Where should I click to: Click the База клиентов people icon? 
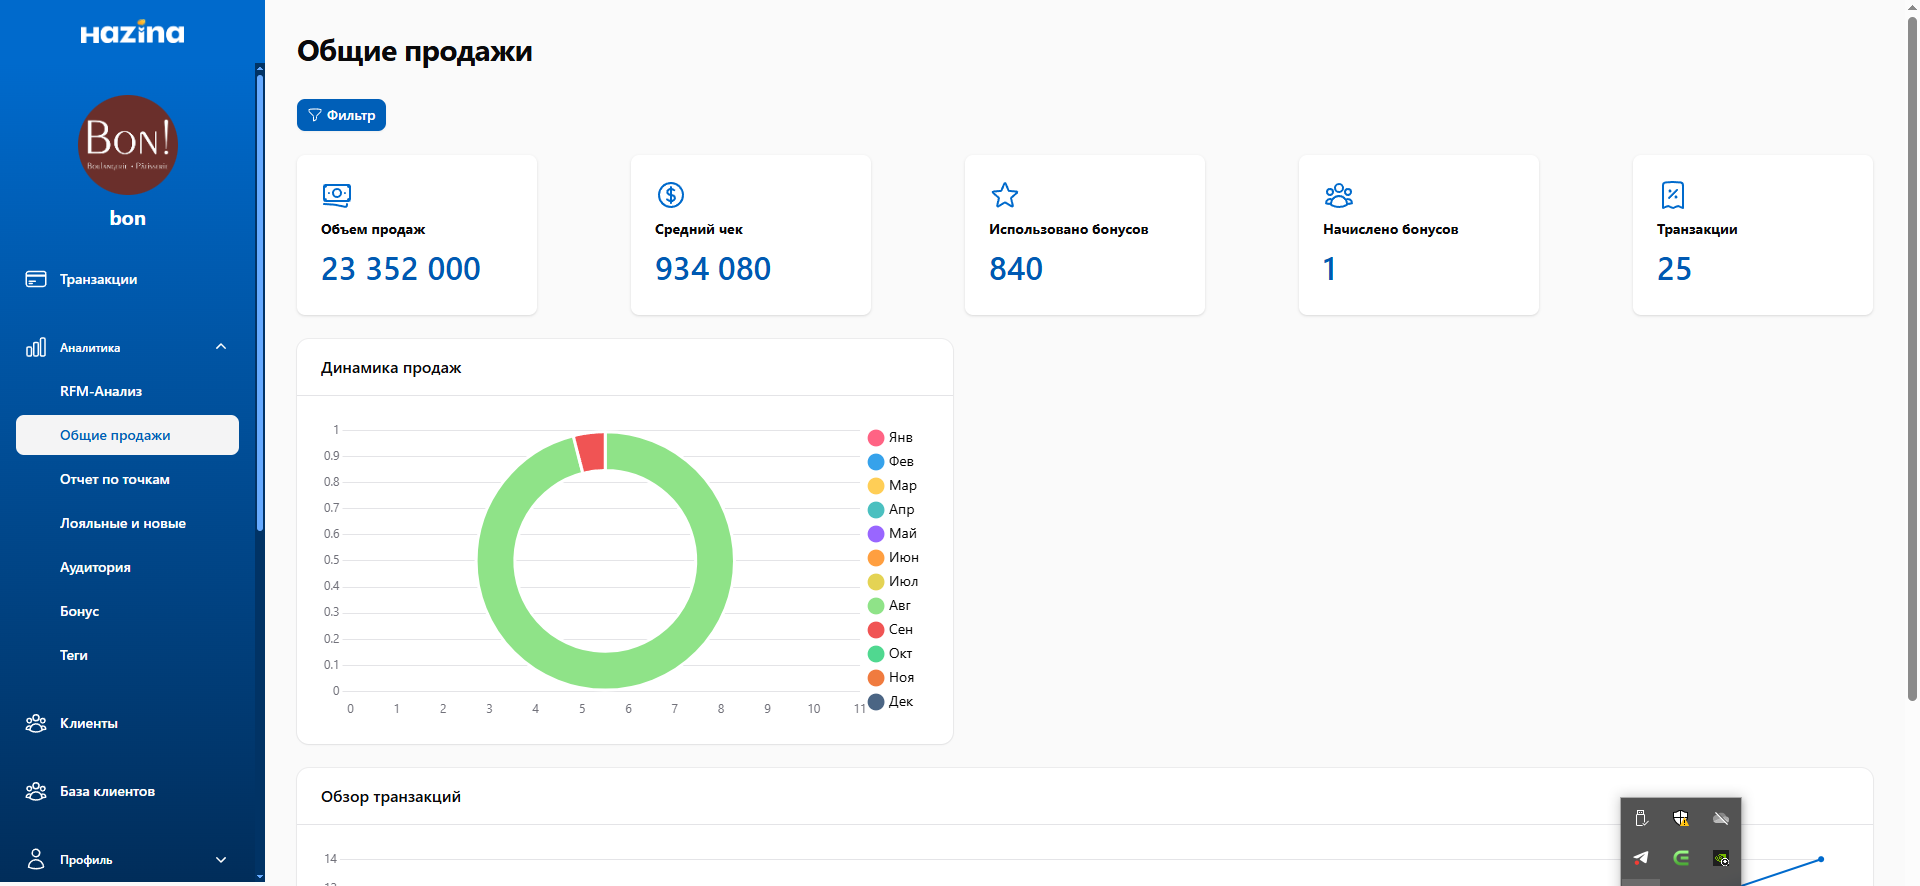pyautogui.click(x=36, y=791)
